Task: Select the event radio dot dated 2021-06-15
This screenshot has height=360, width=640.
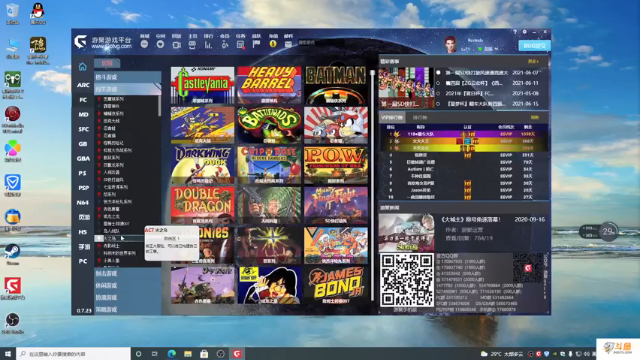Action: click(438, 104)
